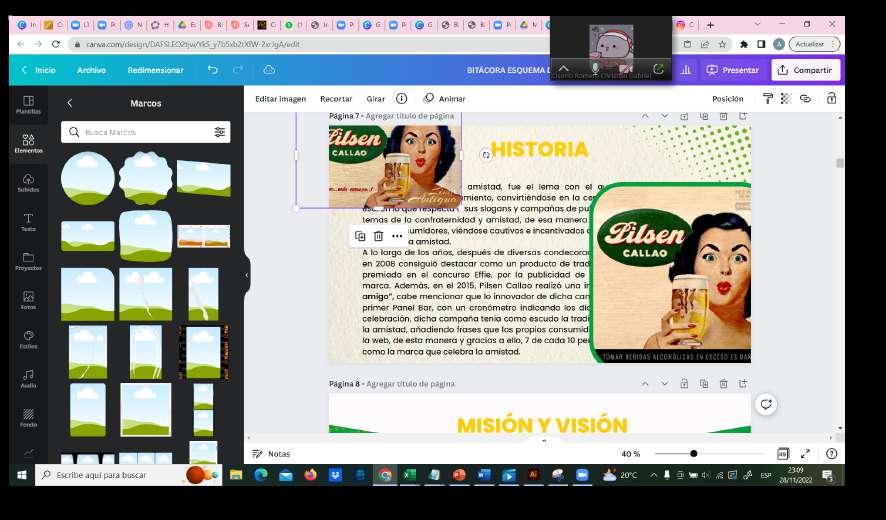The image size is (886, 520).
Task: Click the HISTORIA heading text
Action: pyautogui.click(x=540, y=149)
